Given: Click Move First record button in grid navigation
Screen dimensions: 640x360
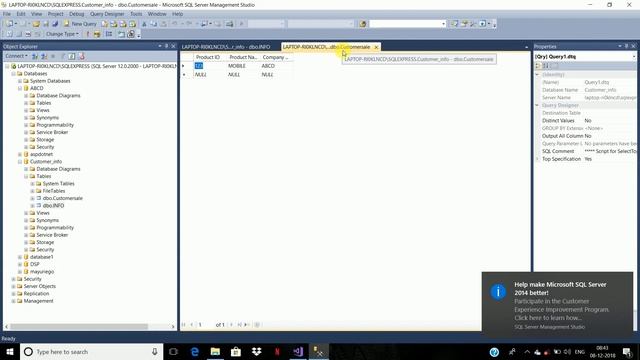Looking at the screenshot, I should [184, 325].
